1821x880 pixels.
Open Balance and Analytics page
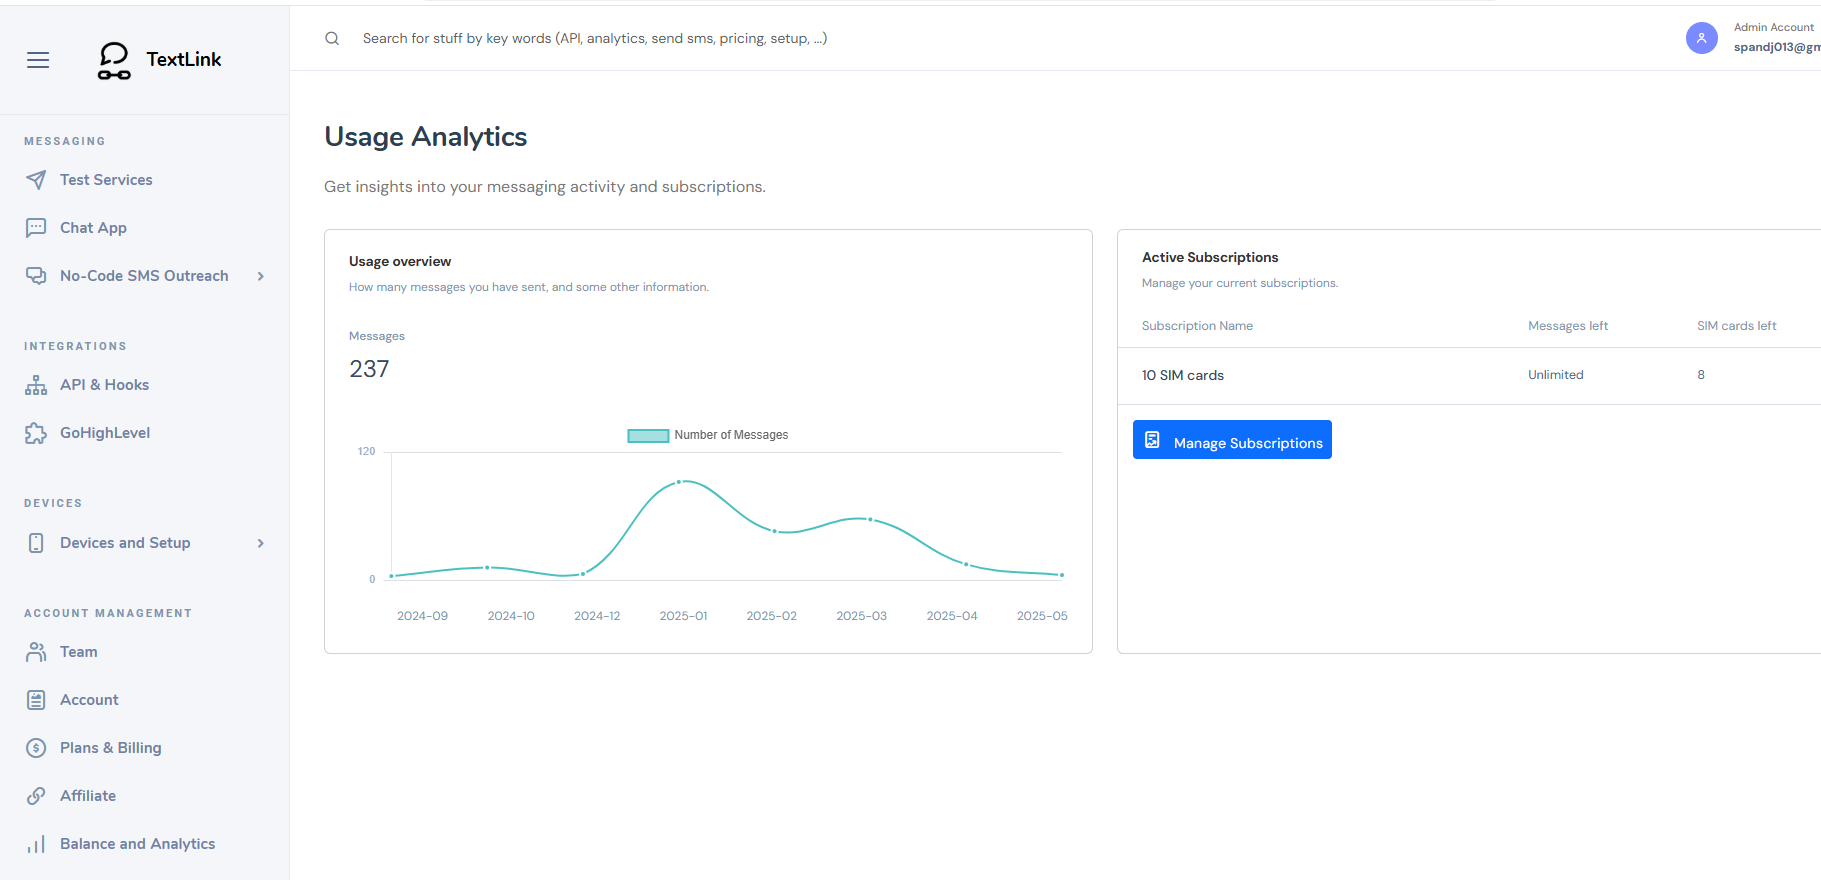(x=137, y=844)
